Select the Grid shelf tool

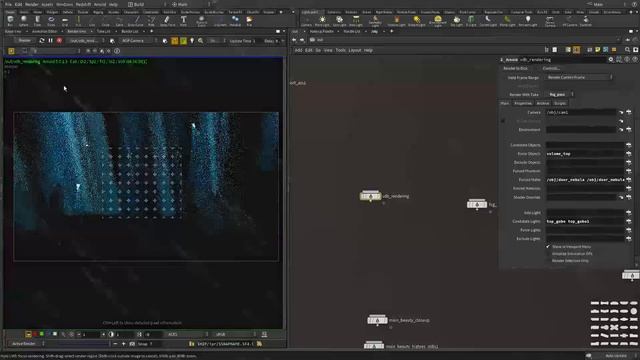(65, 21)
